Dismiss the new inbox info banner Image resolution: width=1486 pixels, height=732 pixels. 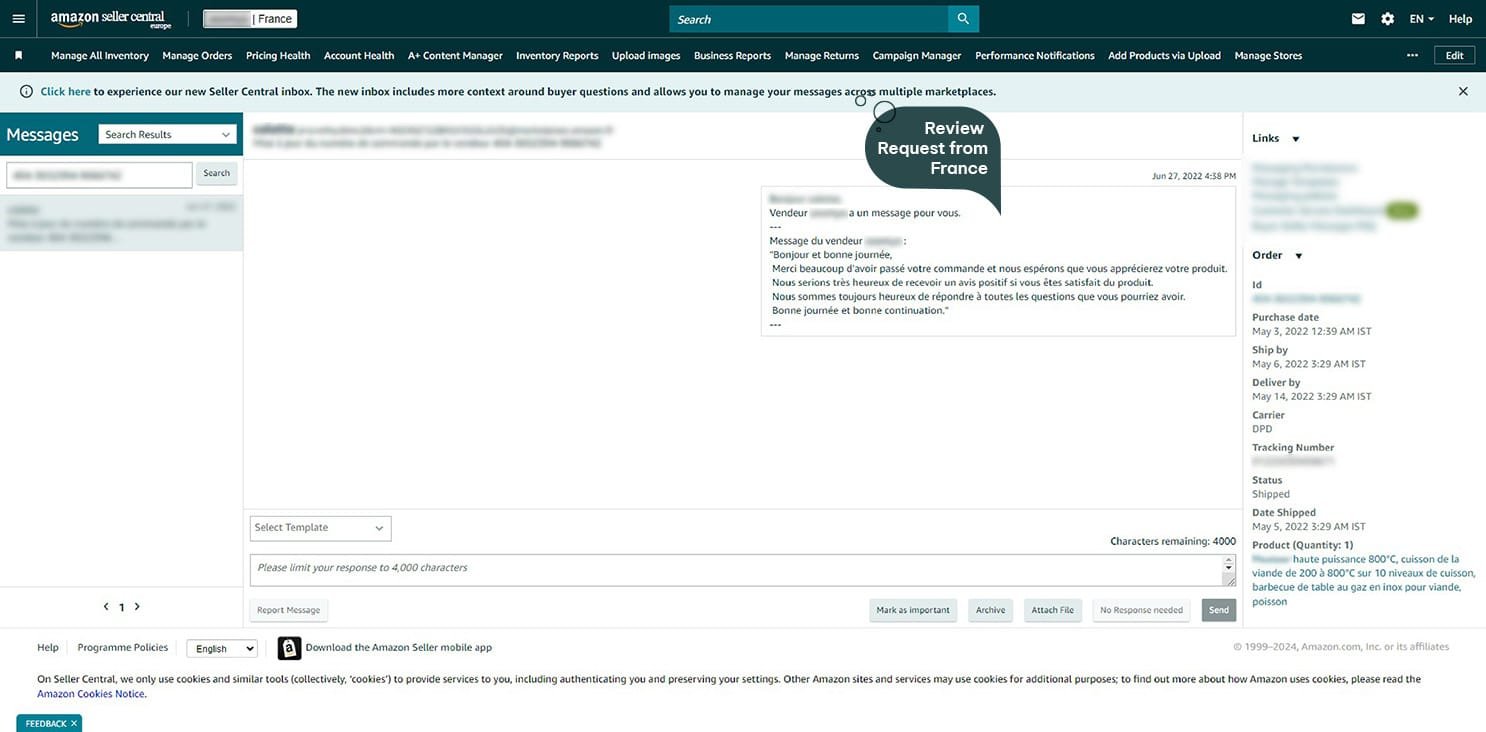coord(1463,91)
